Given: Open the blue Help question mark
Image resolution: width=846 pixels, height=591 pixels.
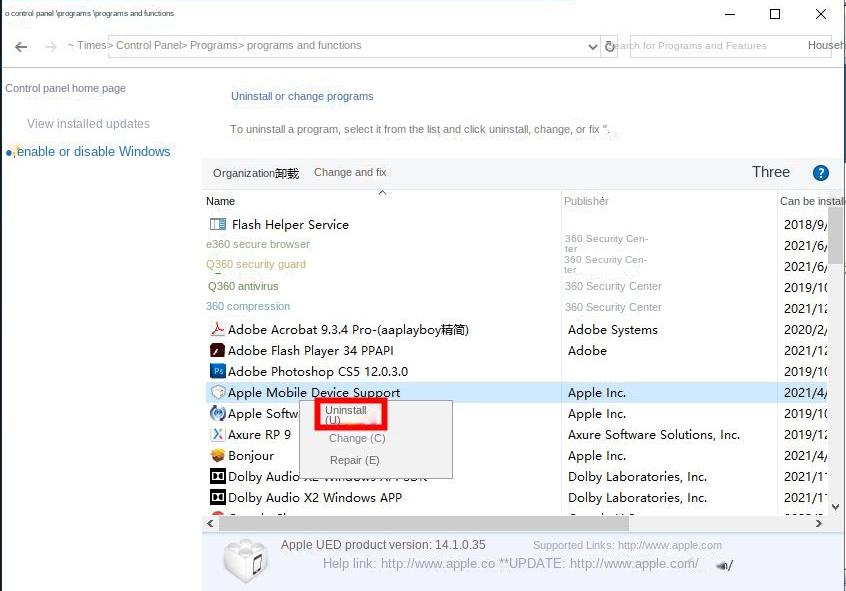Looking at the screenshot, I should (820, 172).
